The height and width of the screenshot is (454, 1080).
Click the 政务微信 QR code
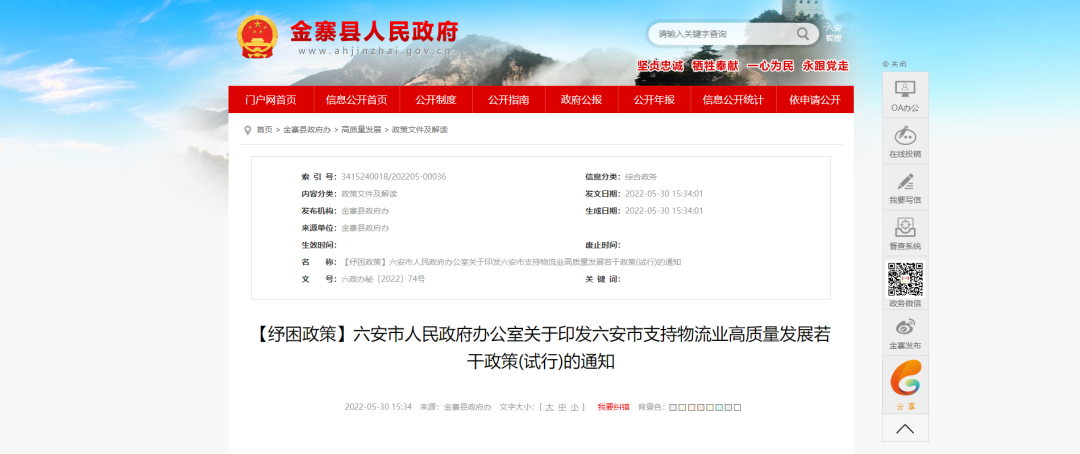[904, 280]
